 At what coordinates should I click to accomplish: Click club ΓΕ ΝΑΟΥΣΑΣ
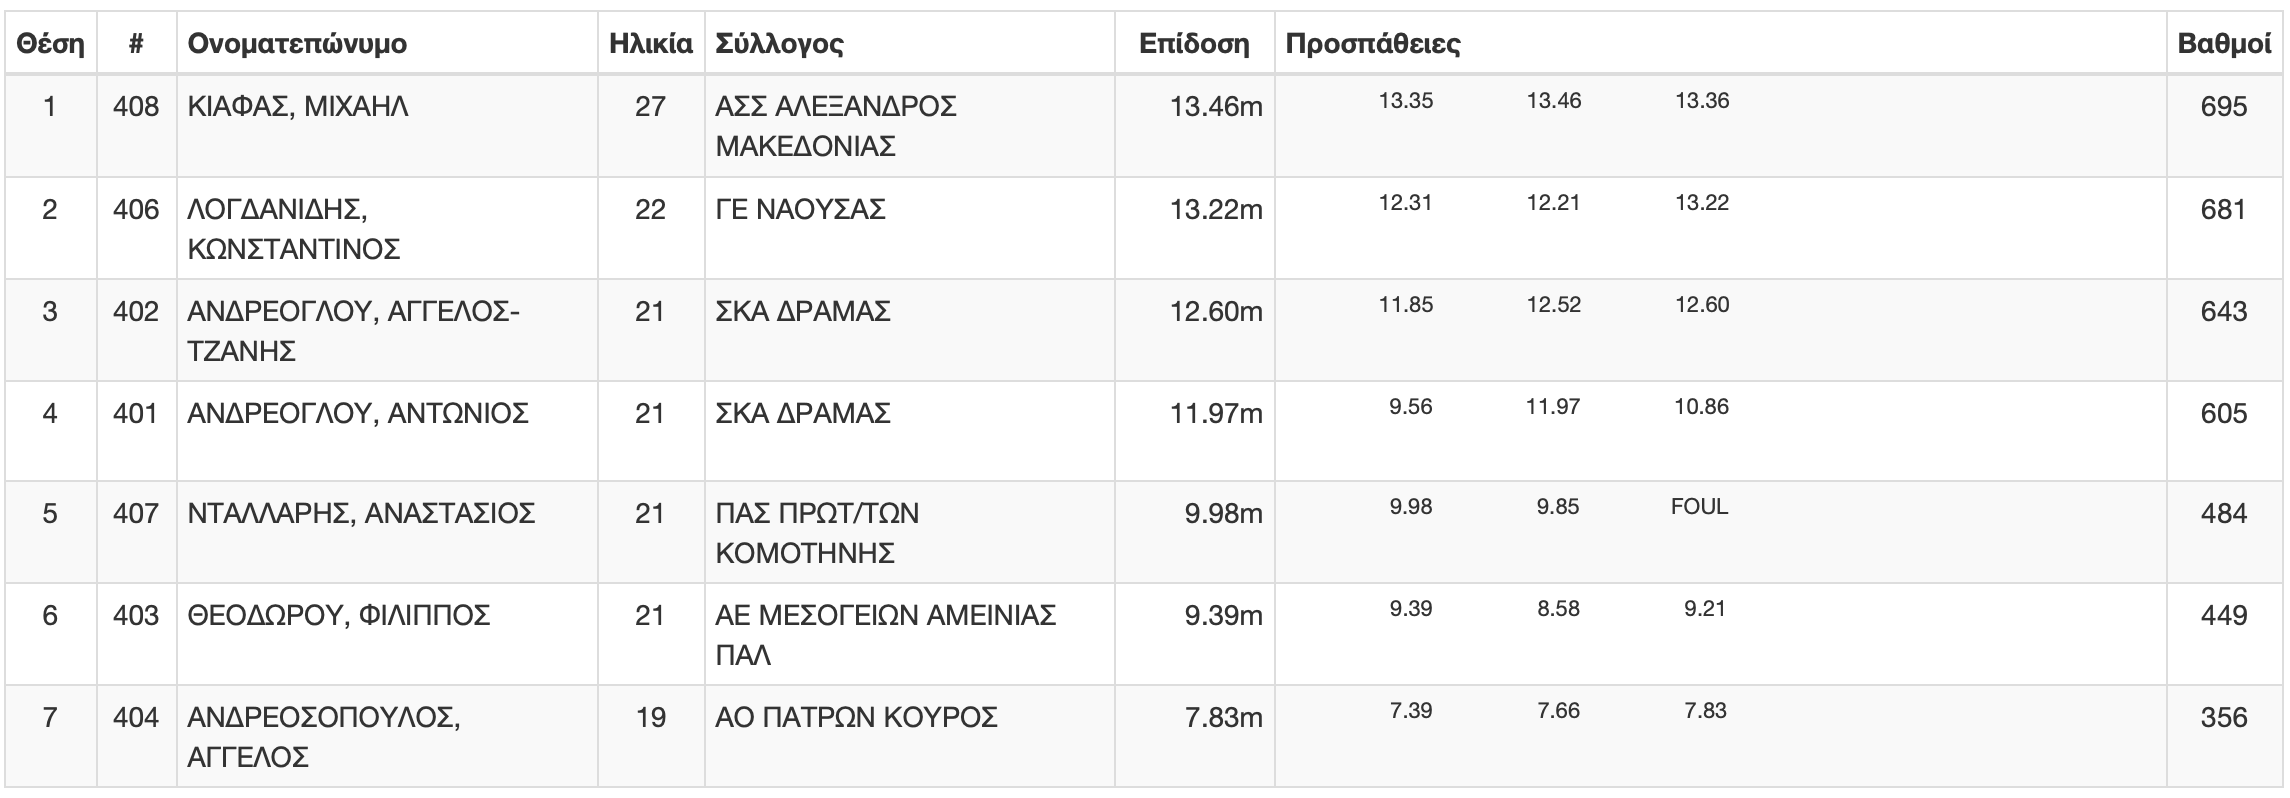[800, 209]
